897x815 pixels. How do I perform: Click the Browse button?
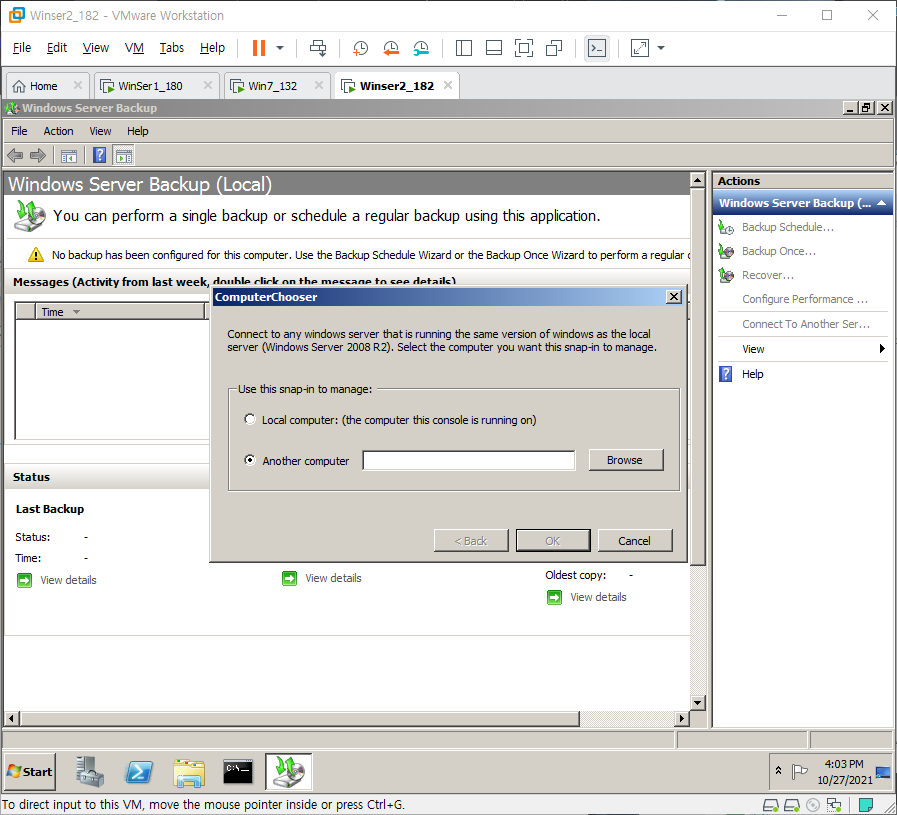point(626,460)
